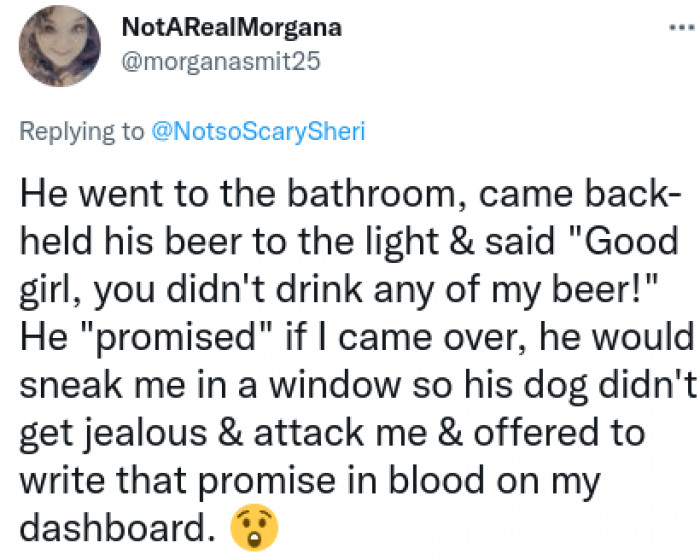Open the three-dot more options menu
Image resolution: width=700 pixels, height=560 pixels.
point(682,27)
